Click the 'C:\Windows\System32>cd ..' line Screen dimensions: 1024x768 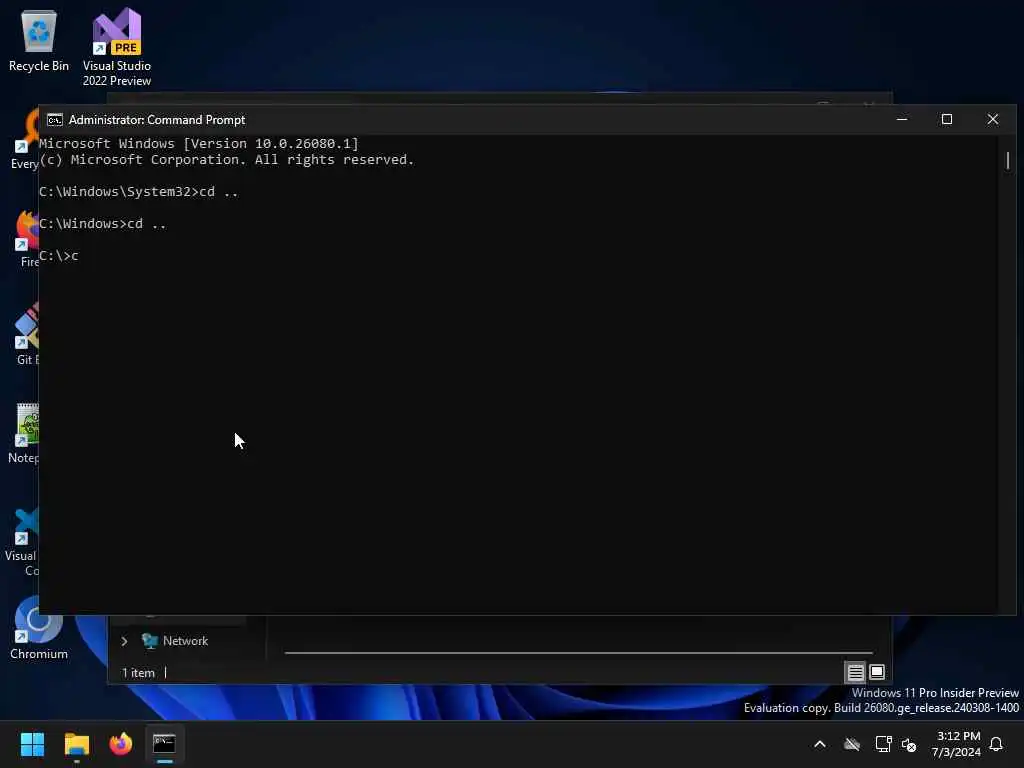pyautogui.click(x=138, y=192)
